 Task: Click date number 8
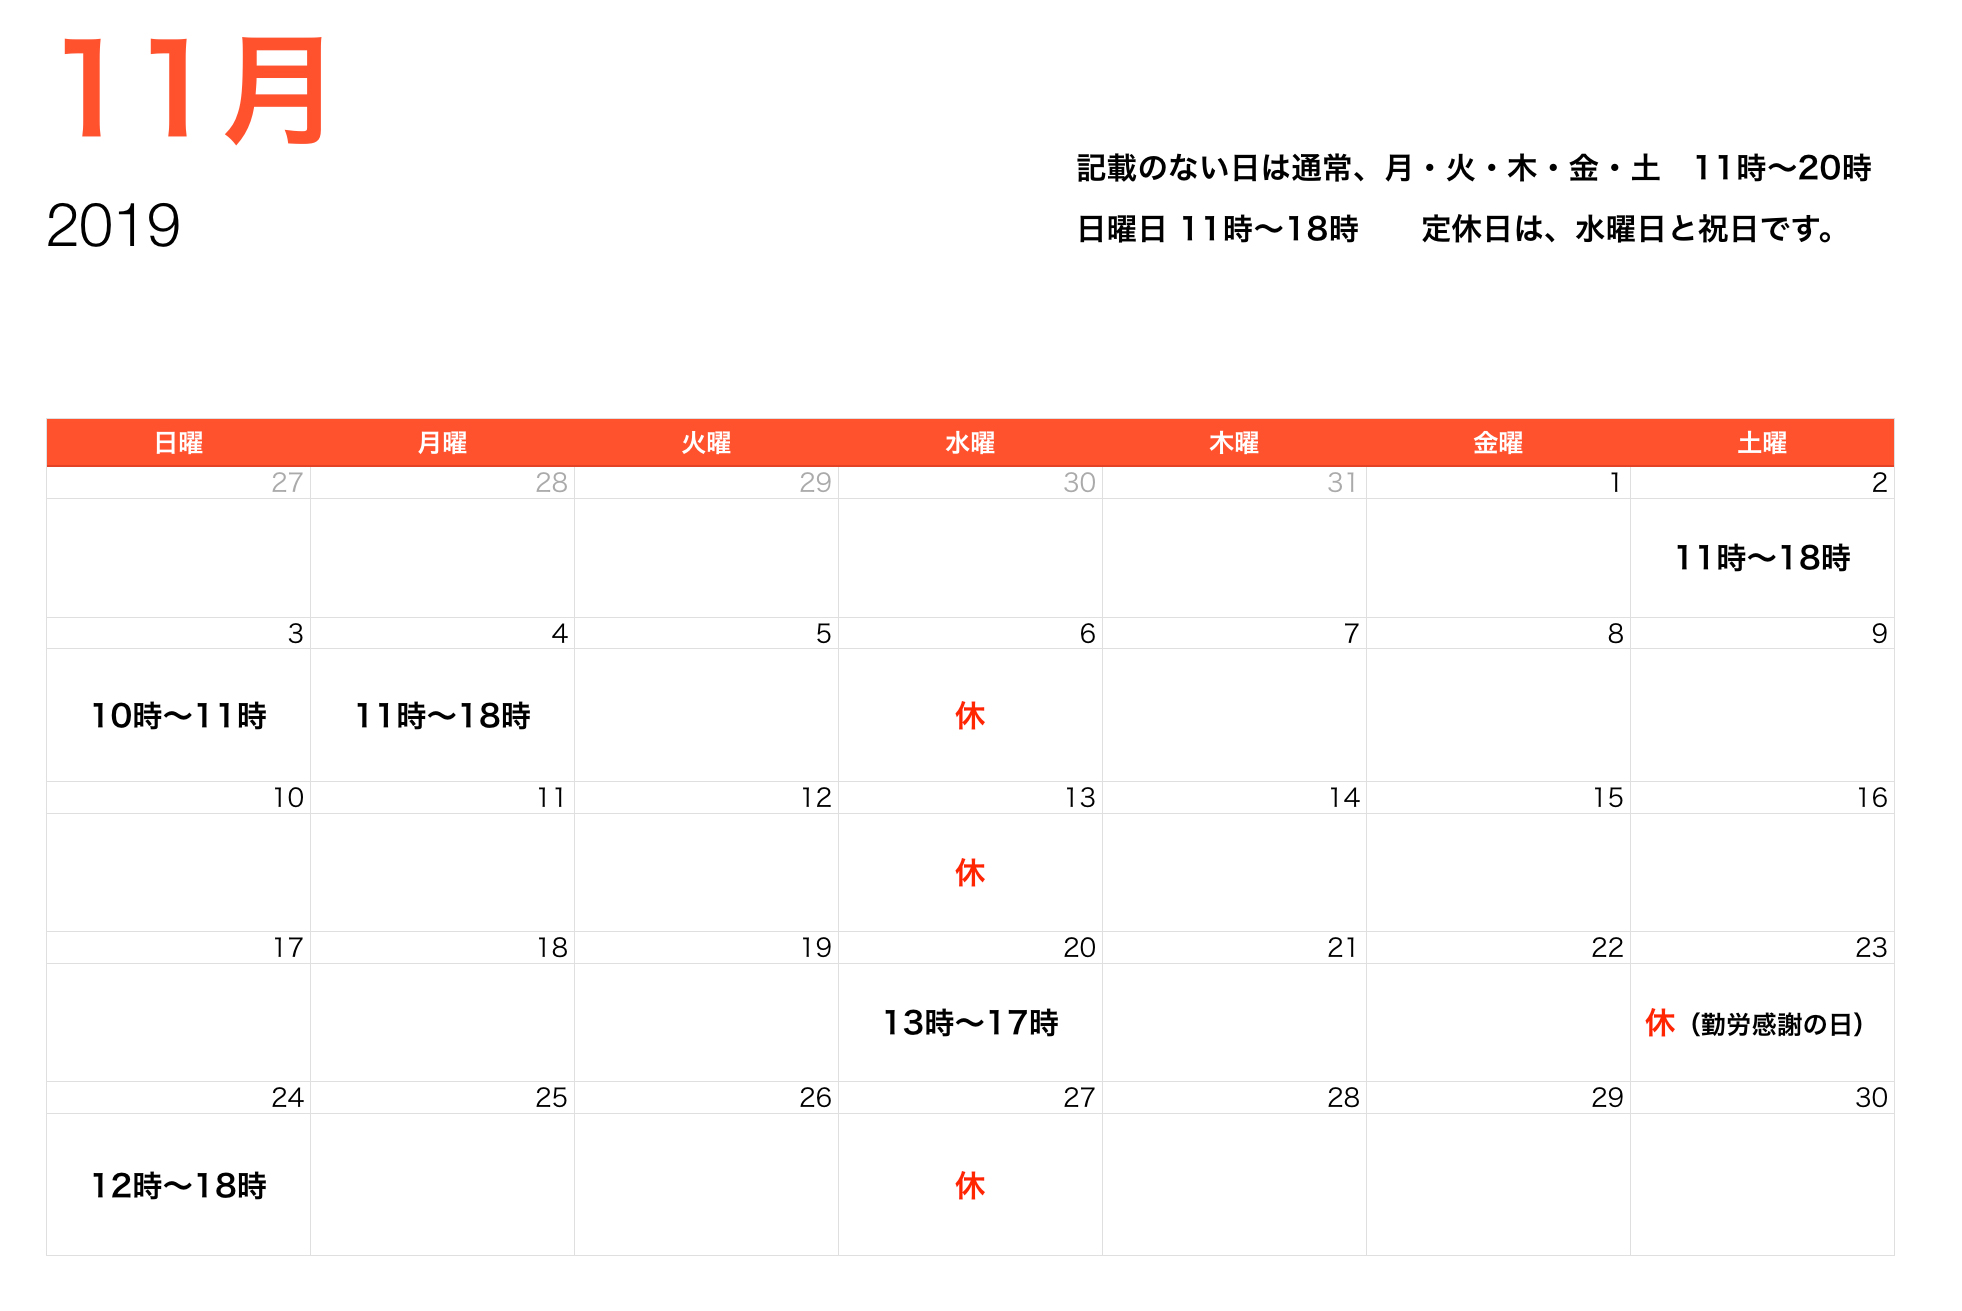(x=1615, y=634)
